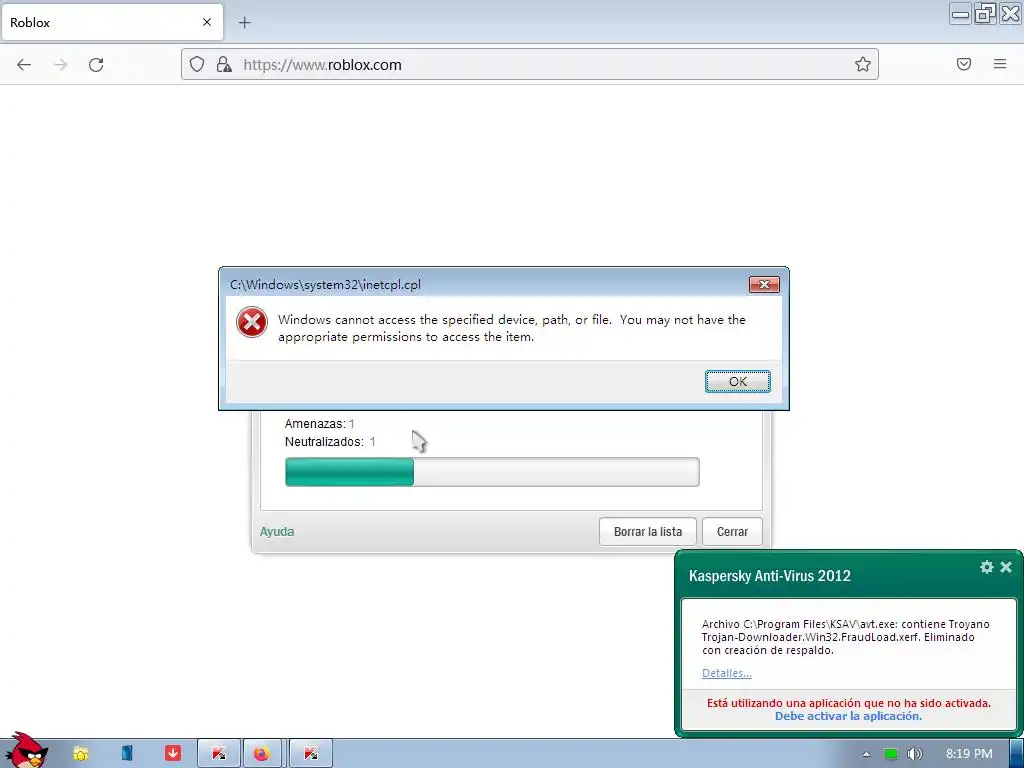
Task: Click the Amenazas: 1 text
Action: coord(319,424)
